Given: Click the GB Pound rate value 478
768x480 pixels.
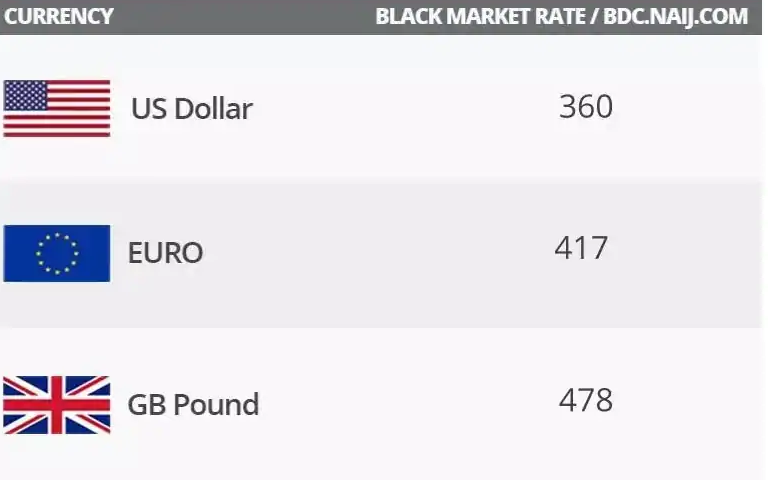Looking at the screenshot, I should tap(585, 401).
